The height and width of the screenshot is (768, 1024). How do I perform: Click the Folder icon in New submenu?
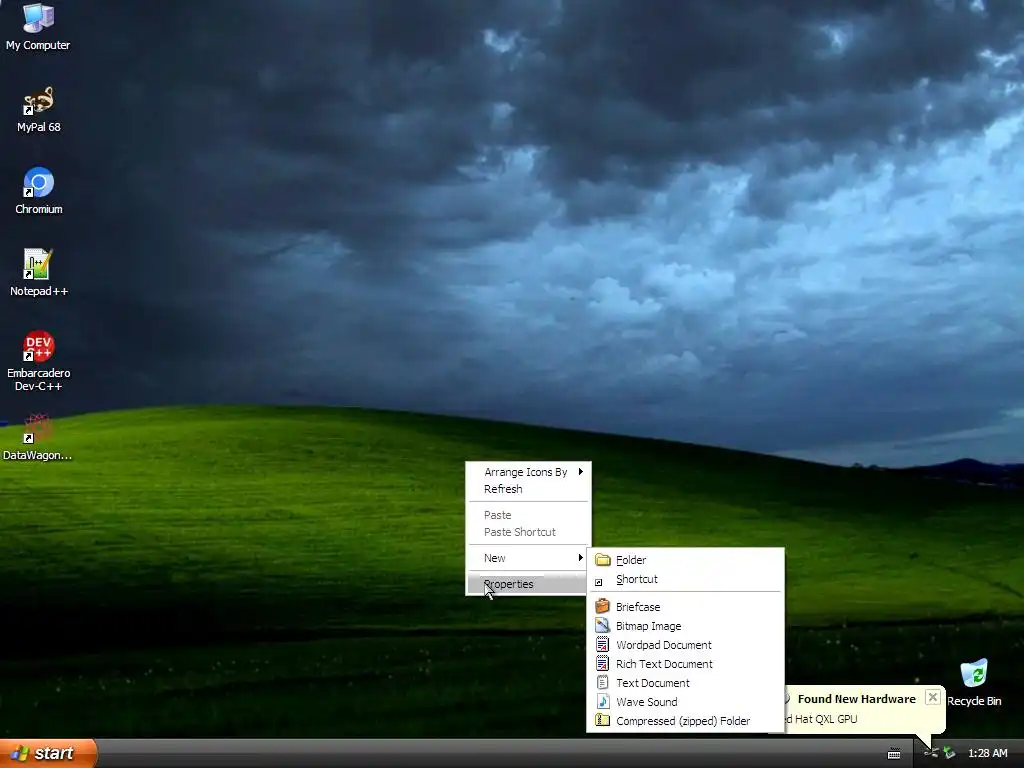tap(603, 560)
